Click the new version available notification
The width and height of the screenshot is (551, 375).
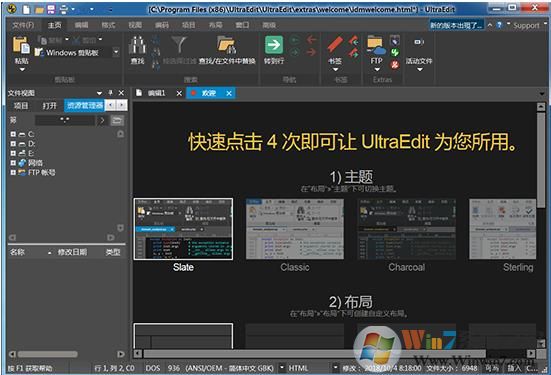456,25
